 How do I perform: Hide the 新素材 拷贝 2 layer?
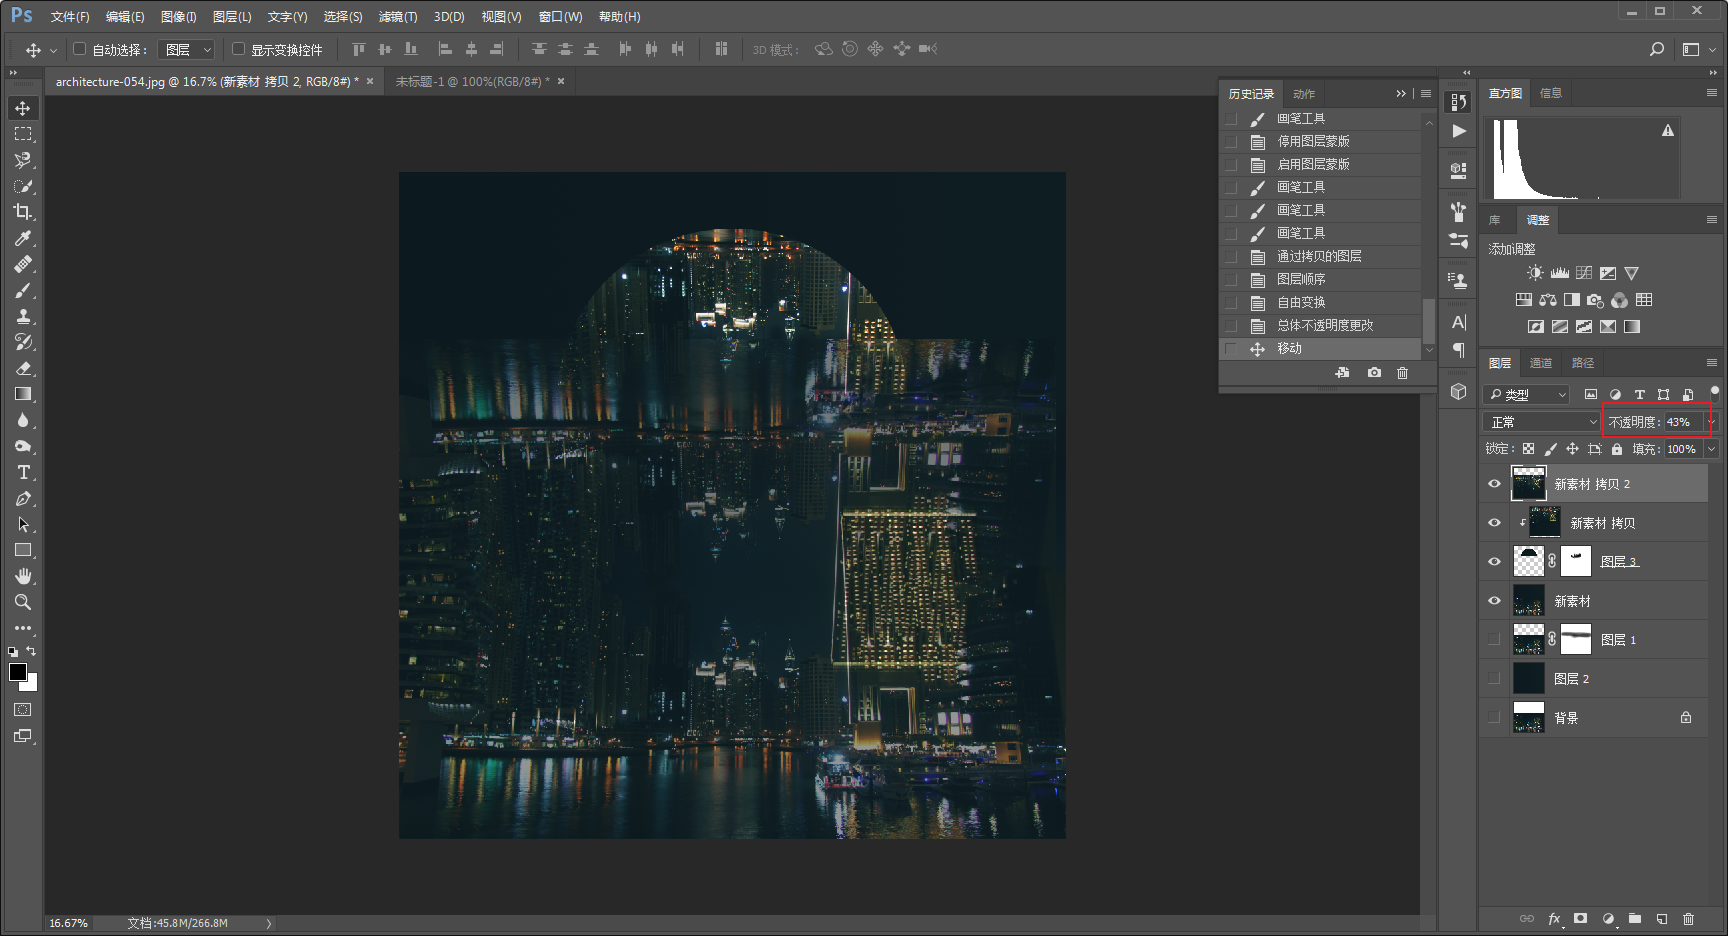point(1494,484)
